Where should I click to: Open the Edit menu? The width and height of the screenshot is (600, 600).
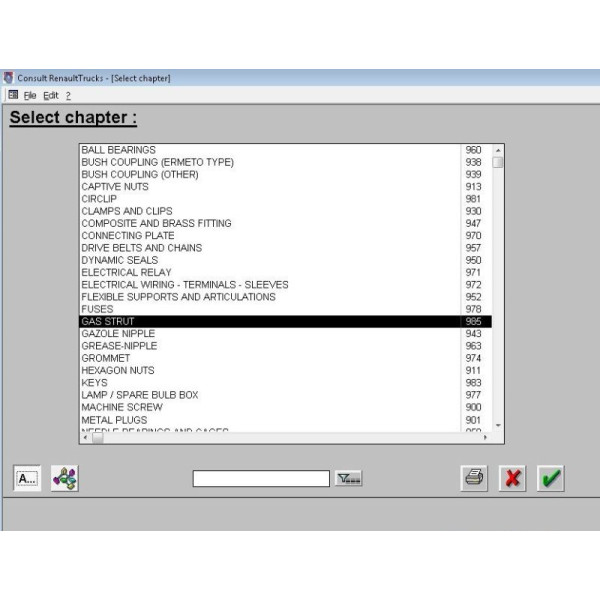click(50, 95)
